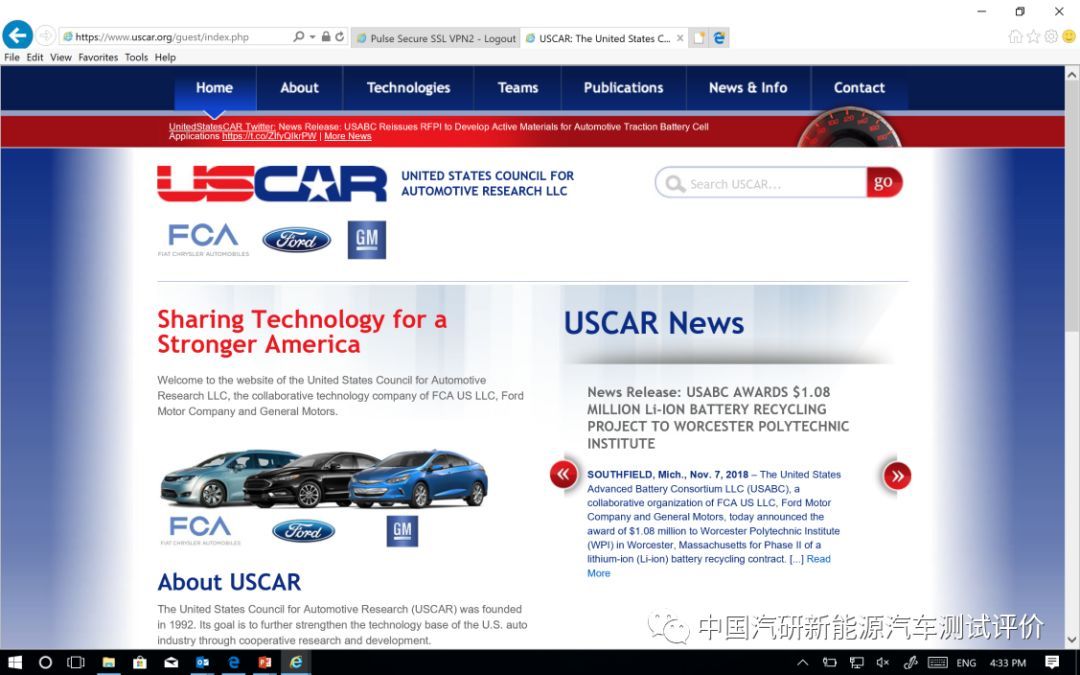Open Cortana circle on the taskbar
Screen dimensions: 1080x675
coord(45,662)
